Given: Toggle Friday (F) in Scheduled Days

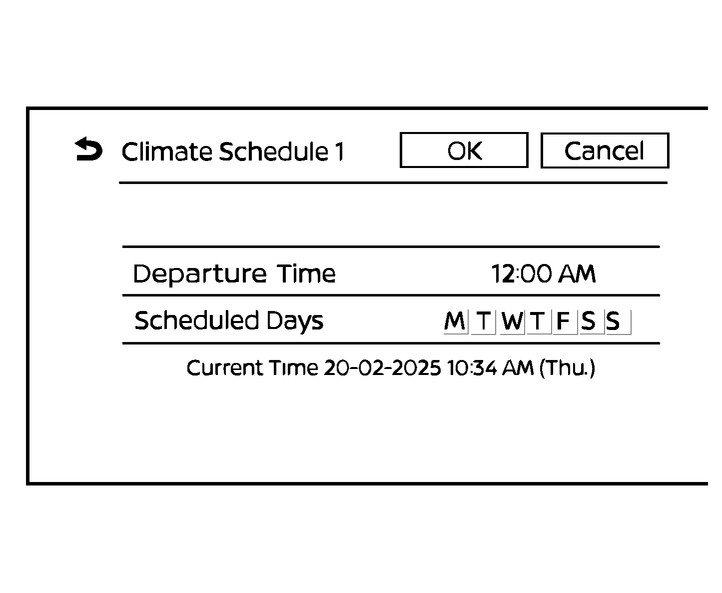Looking at the screenshot, I should point(563,321).
